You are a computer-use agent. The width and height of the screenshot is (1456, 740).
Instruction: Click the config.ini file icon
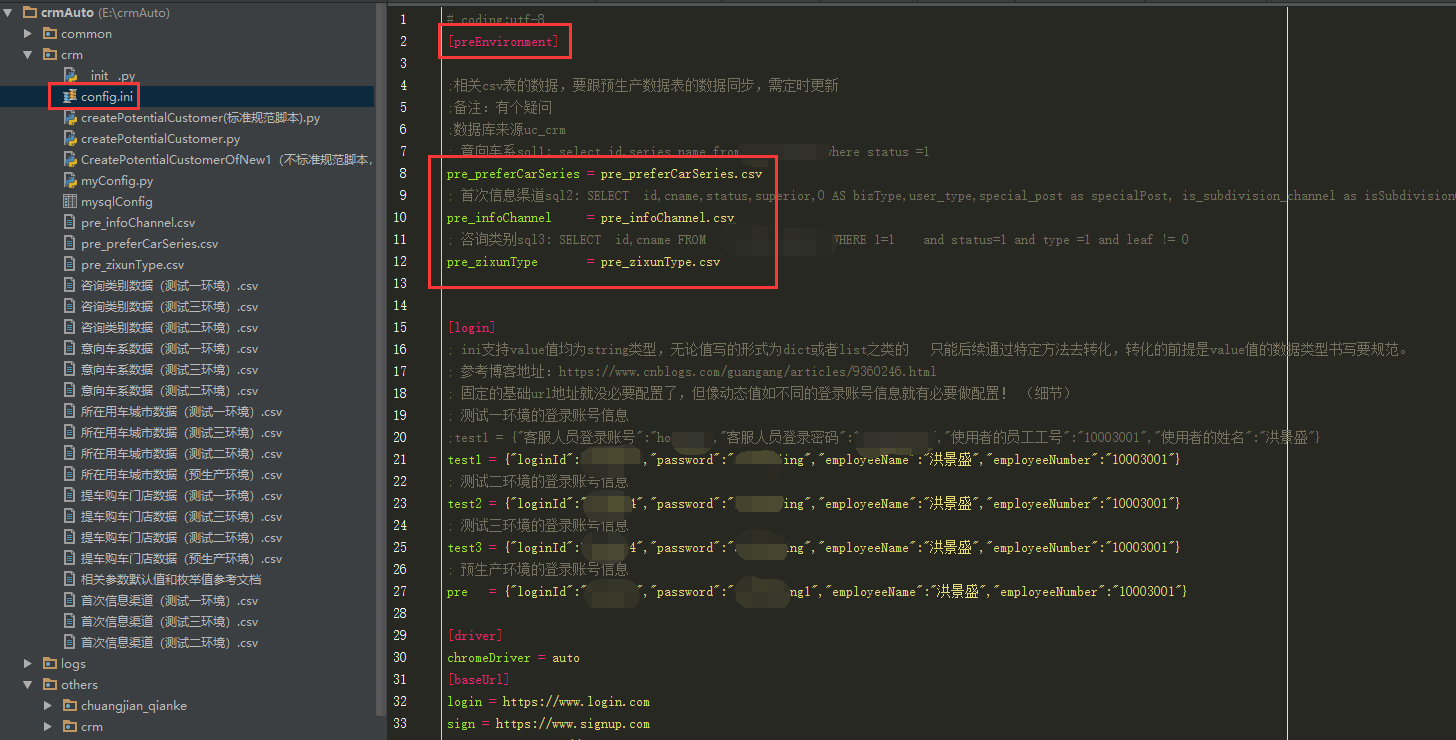70,97
